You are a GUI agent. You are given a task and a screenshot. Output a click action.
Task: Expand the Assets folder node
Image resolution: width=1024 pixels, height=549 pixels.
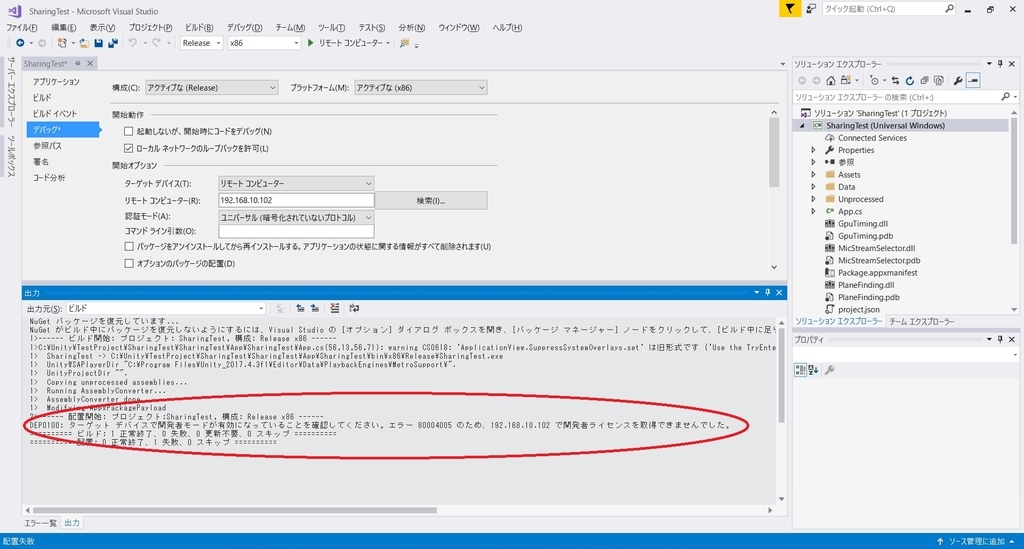tap(814, 174)
